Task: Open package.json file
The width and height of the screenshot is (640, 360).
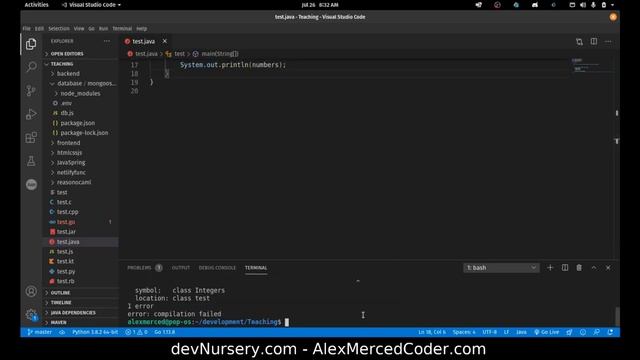Action: tap(81, 123)
